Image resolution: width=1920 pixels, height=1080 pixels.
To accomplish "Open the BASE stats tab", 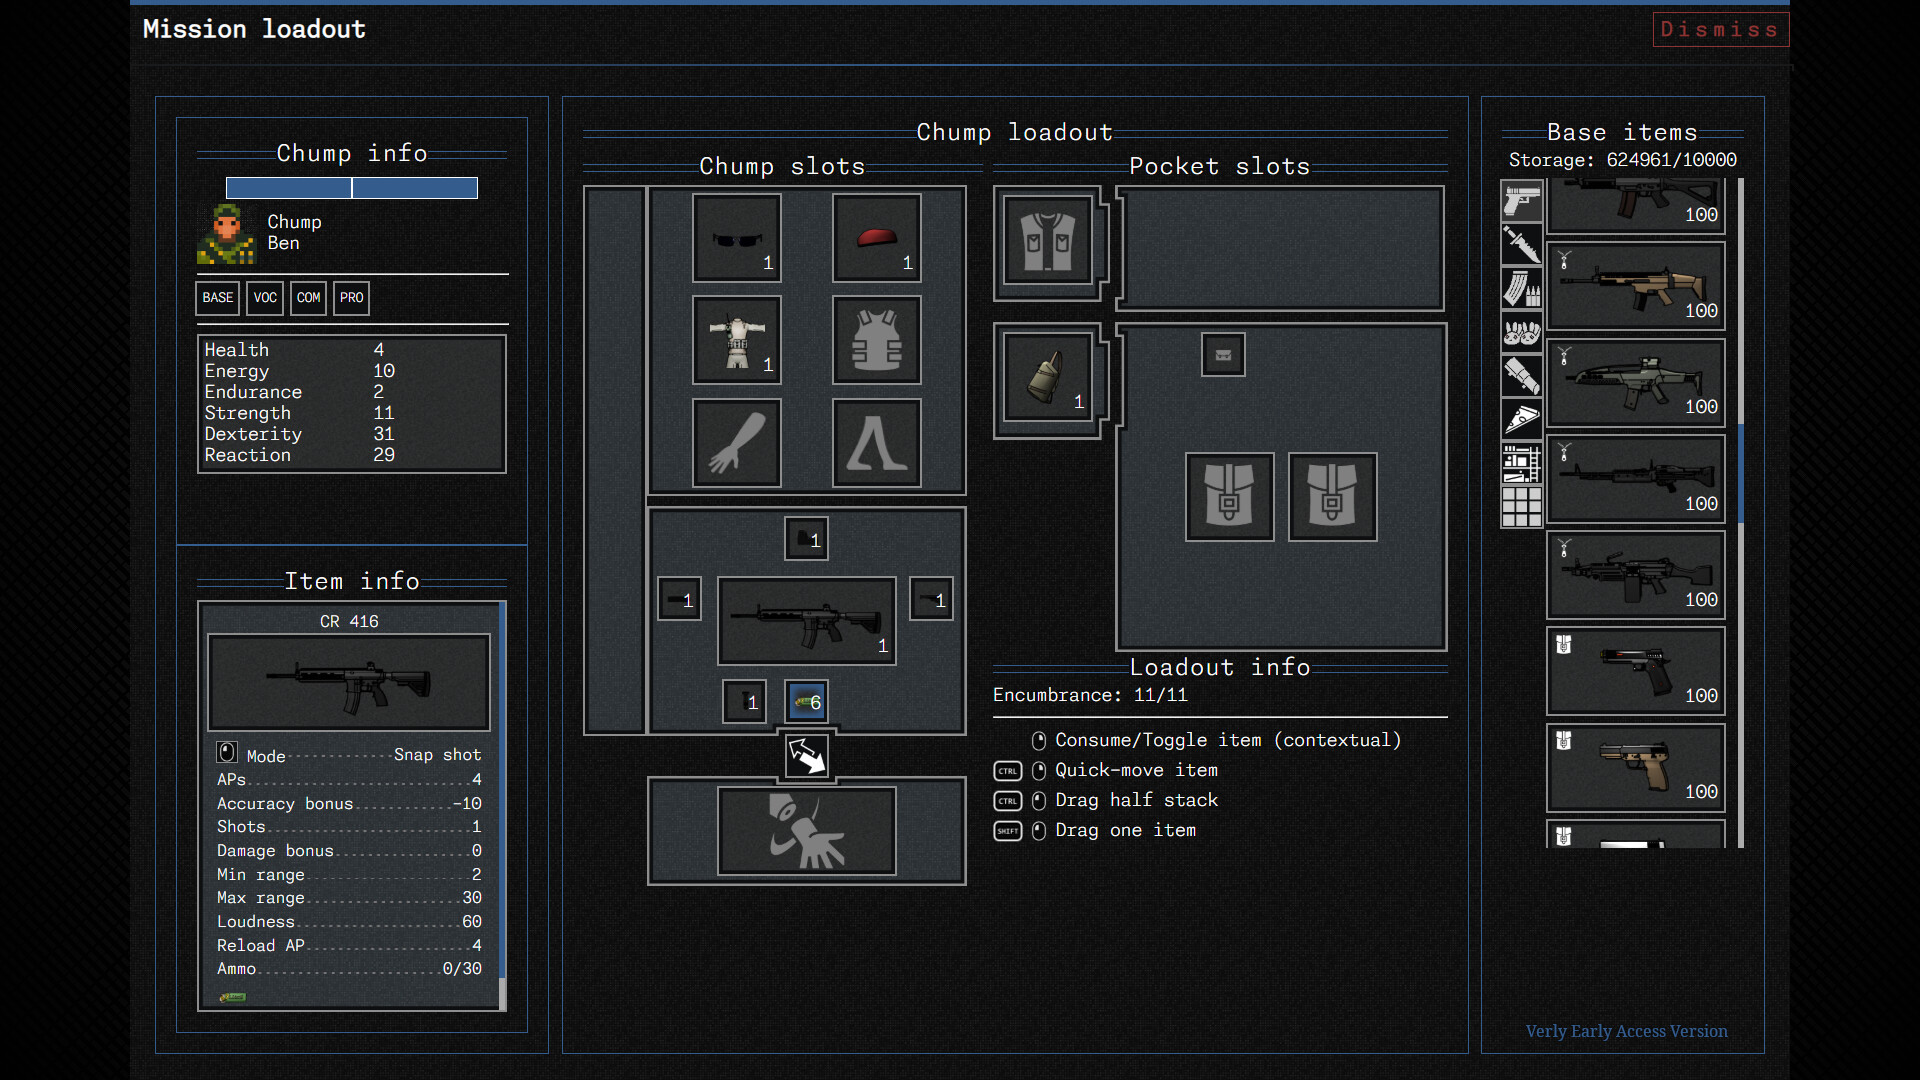I will [x=217, y=298].
